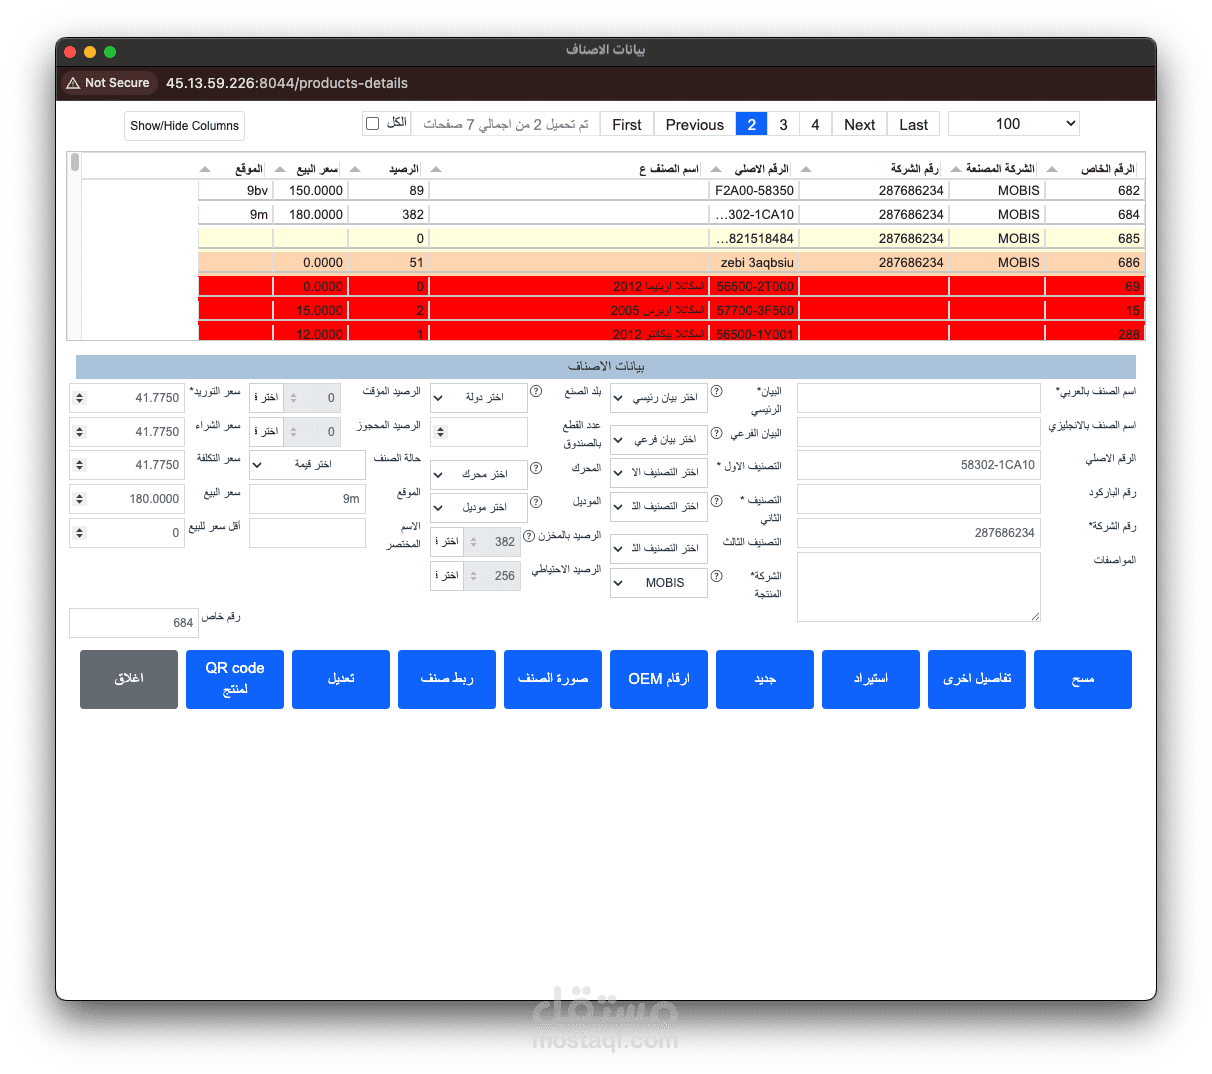Viewport: 1212px width, 1074px height.
Task: Go to Next page
Action: pyautogui.click(x=859, y=124)
